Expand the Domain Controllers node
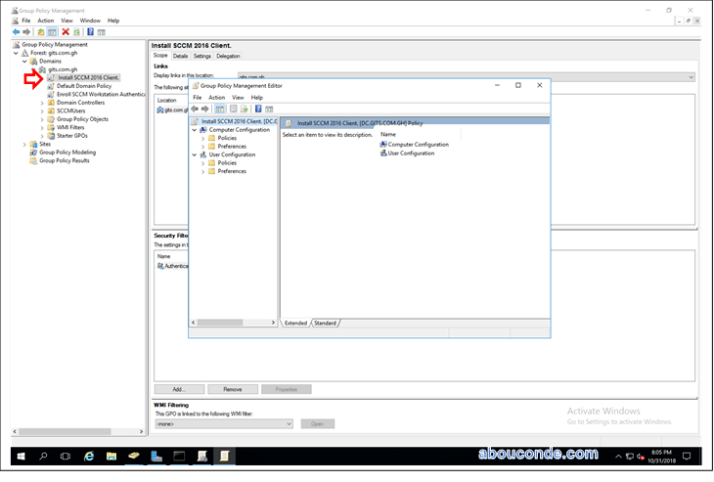Image resolution: width=714 pixels, height=482 pixels. (x=42, y=102)
